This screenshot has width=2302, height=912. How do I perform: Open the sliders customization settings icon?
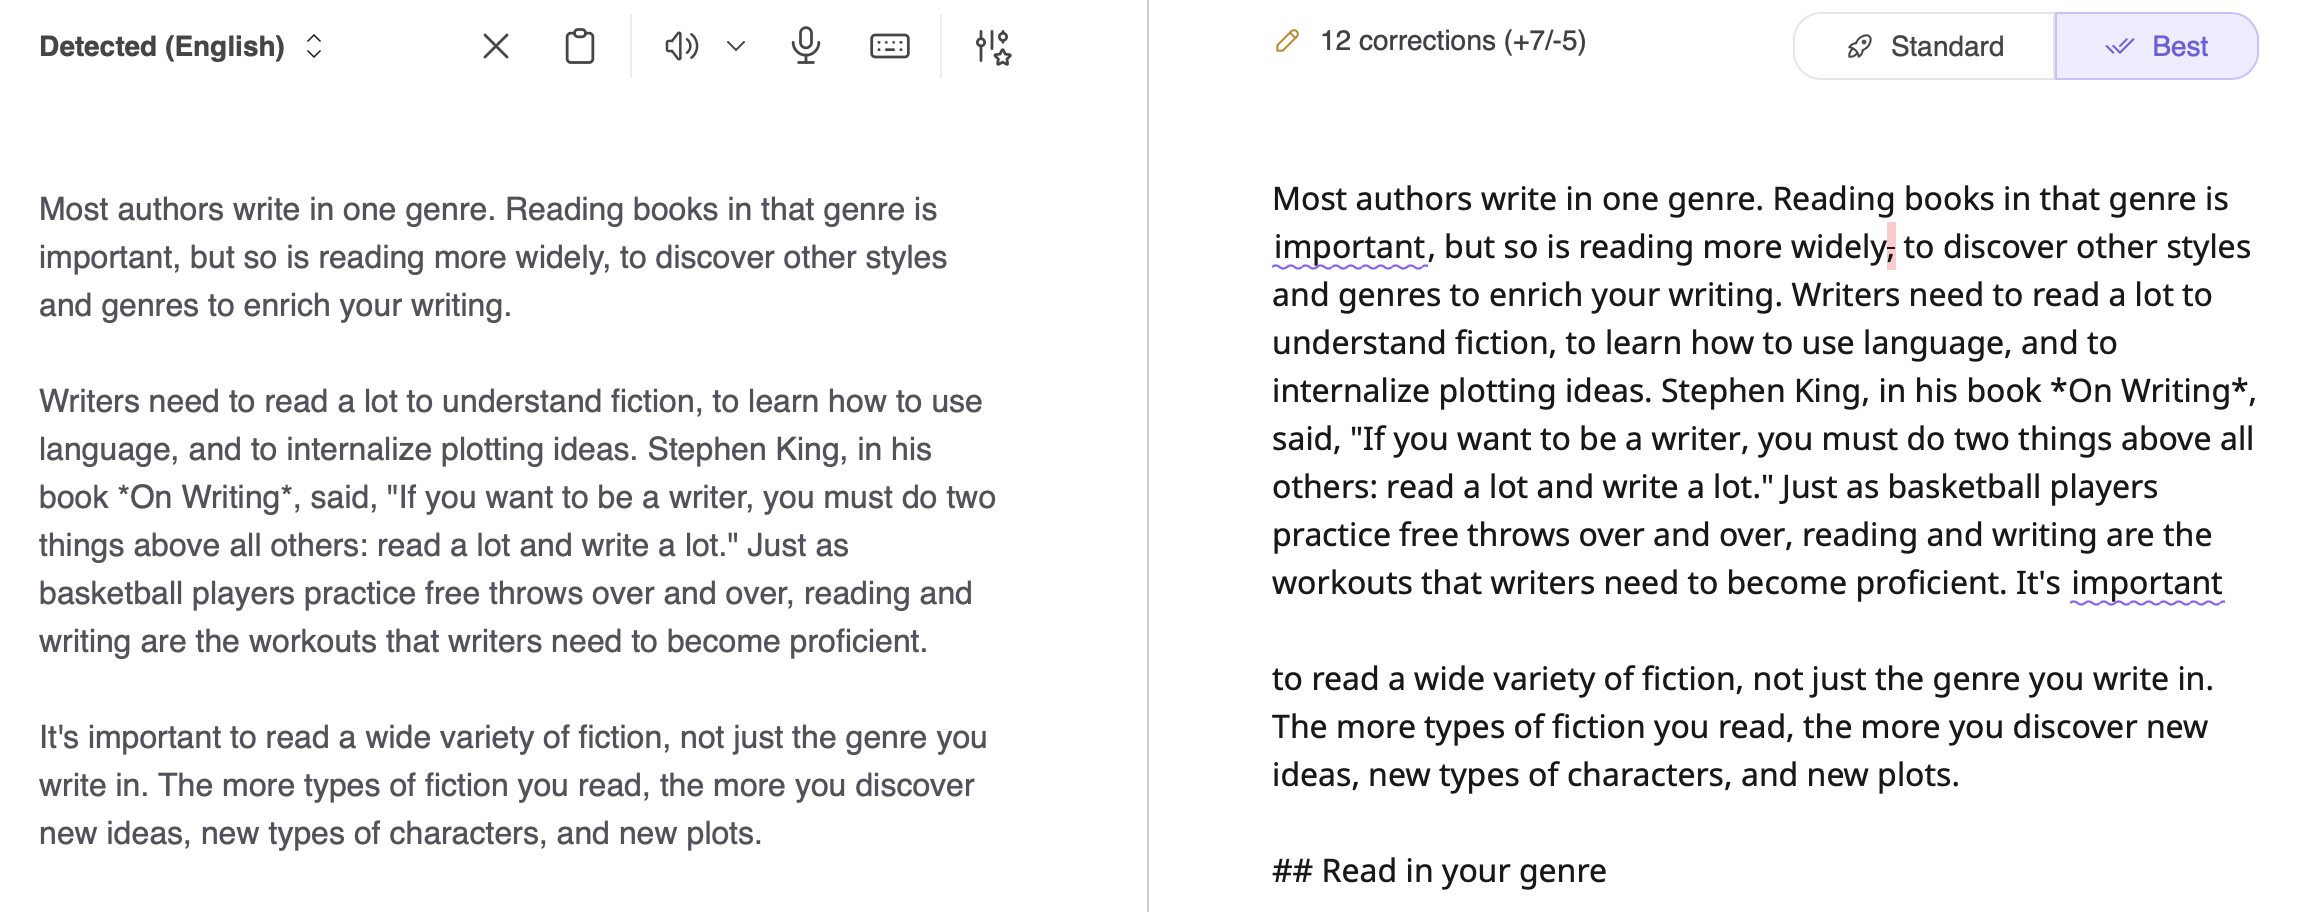pyautogui.click(x=993, y=46)
